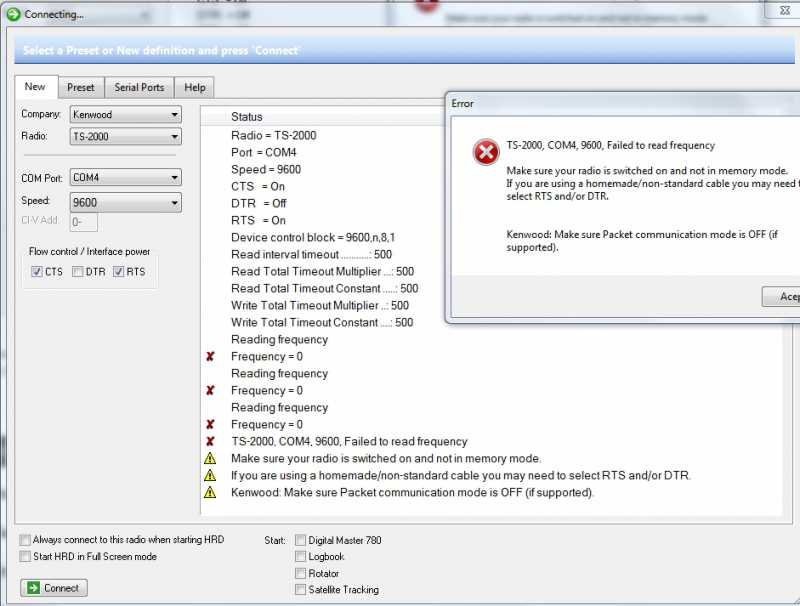
Task: Enable Always connect to this radio option
Action: 24,540
